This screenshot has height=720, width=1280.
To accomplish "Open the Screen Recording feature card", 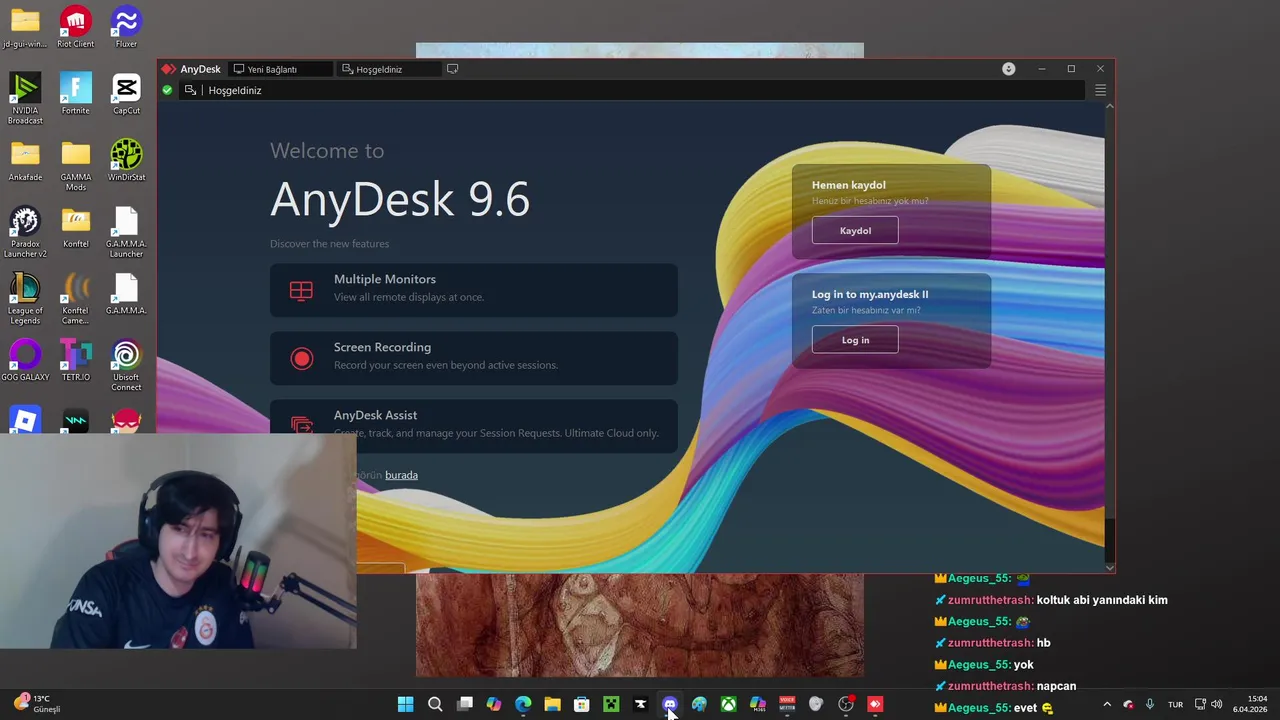I will [474, 358].
